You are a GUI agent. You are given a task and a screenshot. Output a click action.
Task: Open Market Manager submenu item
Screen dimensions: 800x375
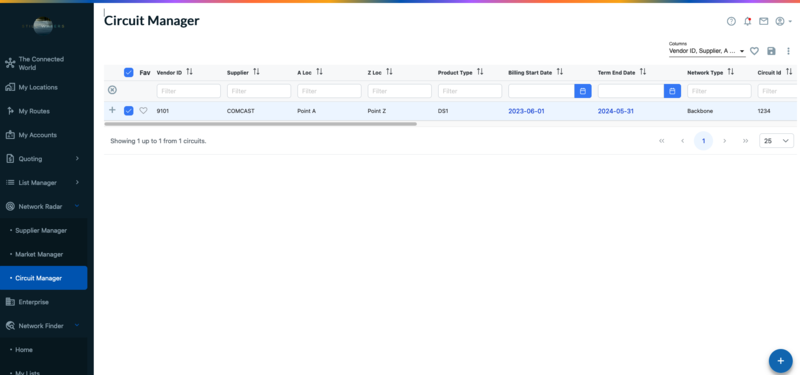[44, 254]
